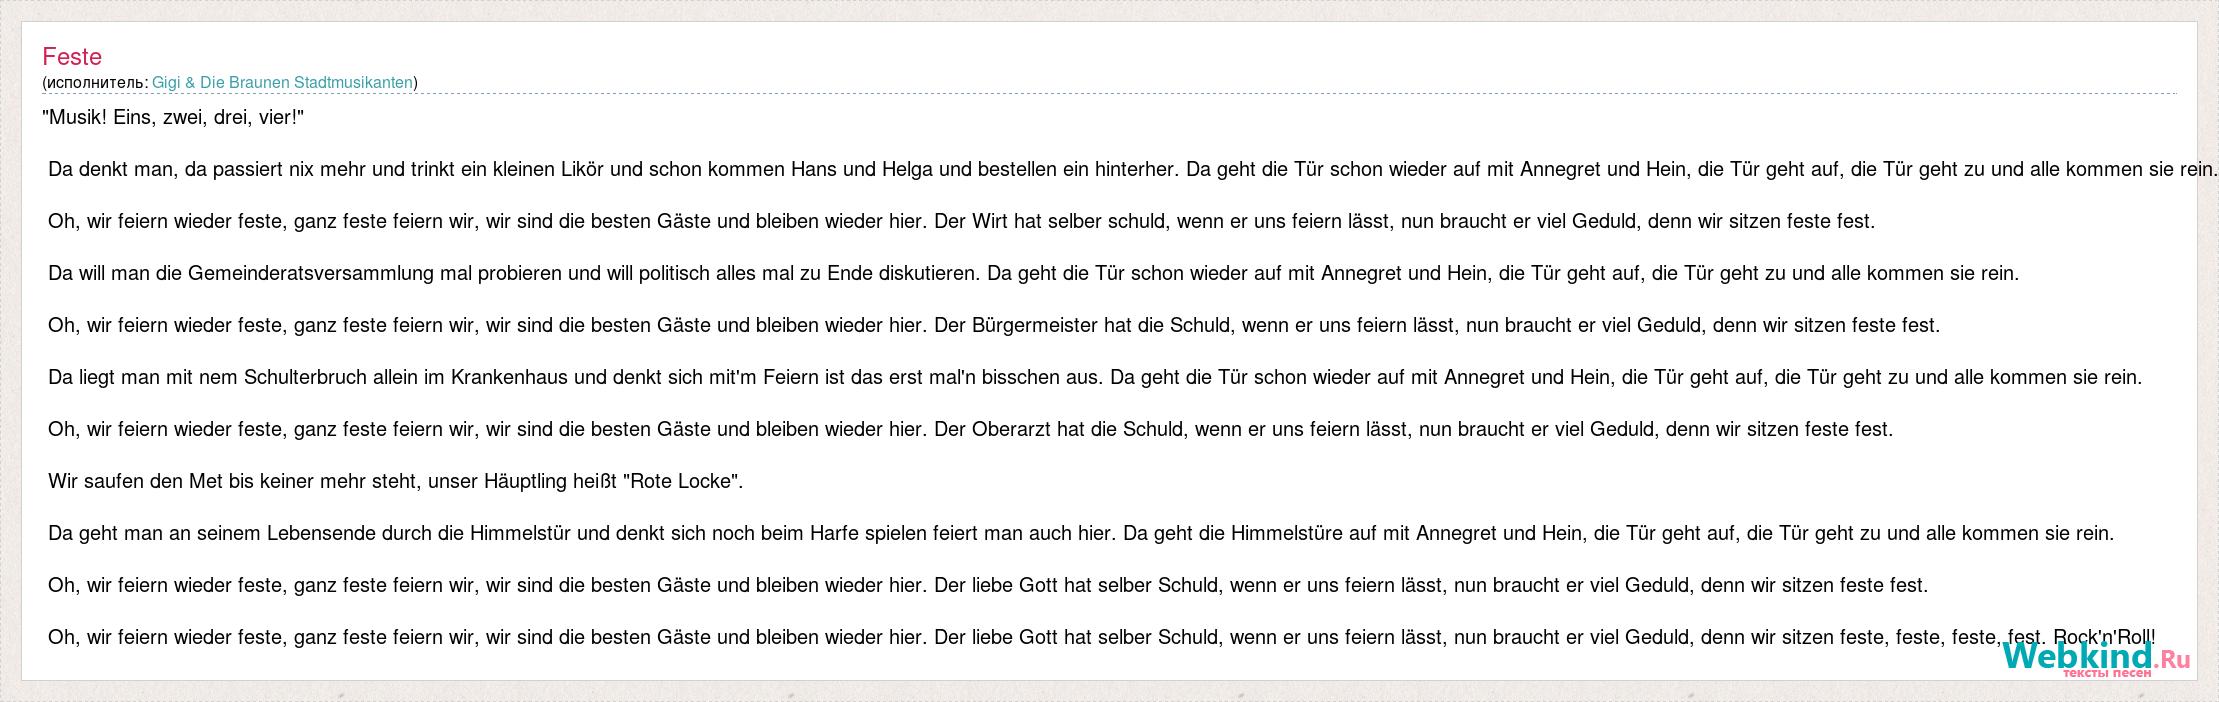
Task: Click the line "Wir saufen den Met bis keiner mehr steht"
Action: (396, 482)
